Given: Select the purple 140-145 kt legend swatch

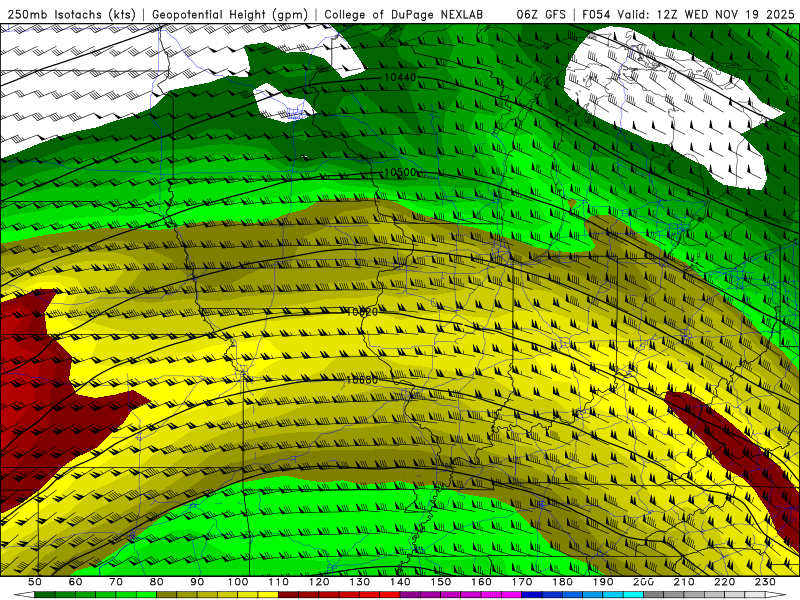Looking at the screenshot, I should pos(410,594).
